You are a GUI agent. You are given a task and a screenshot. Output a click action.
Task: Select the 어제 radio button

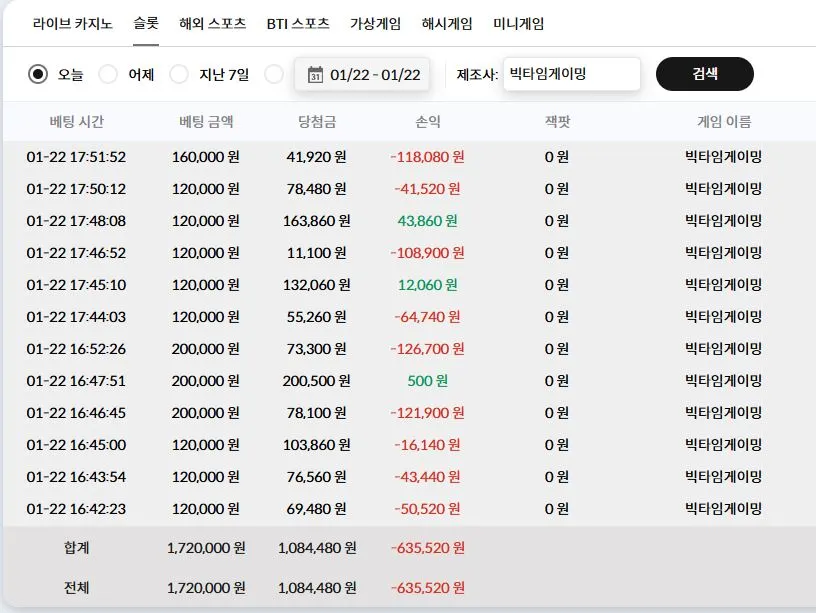108,74
